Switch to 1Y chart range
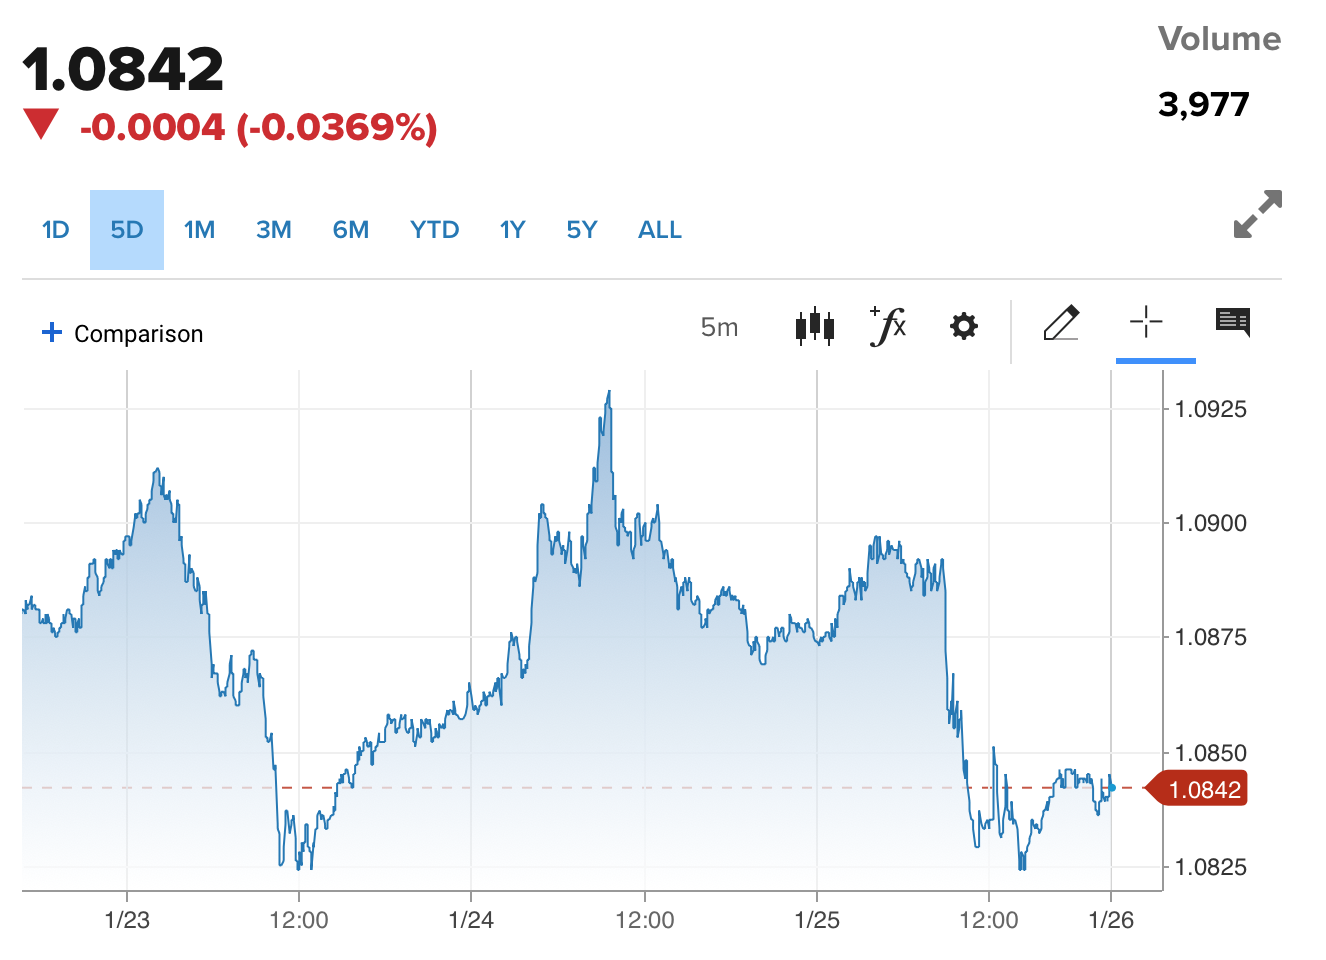Viewport: 1326px width, 960px height. pyautogui.click(x=512, y=230)
